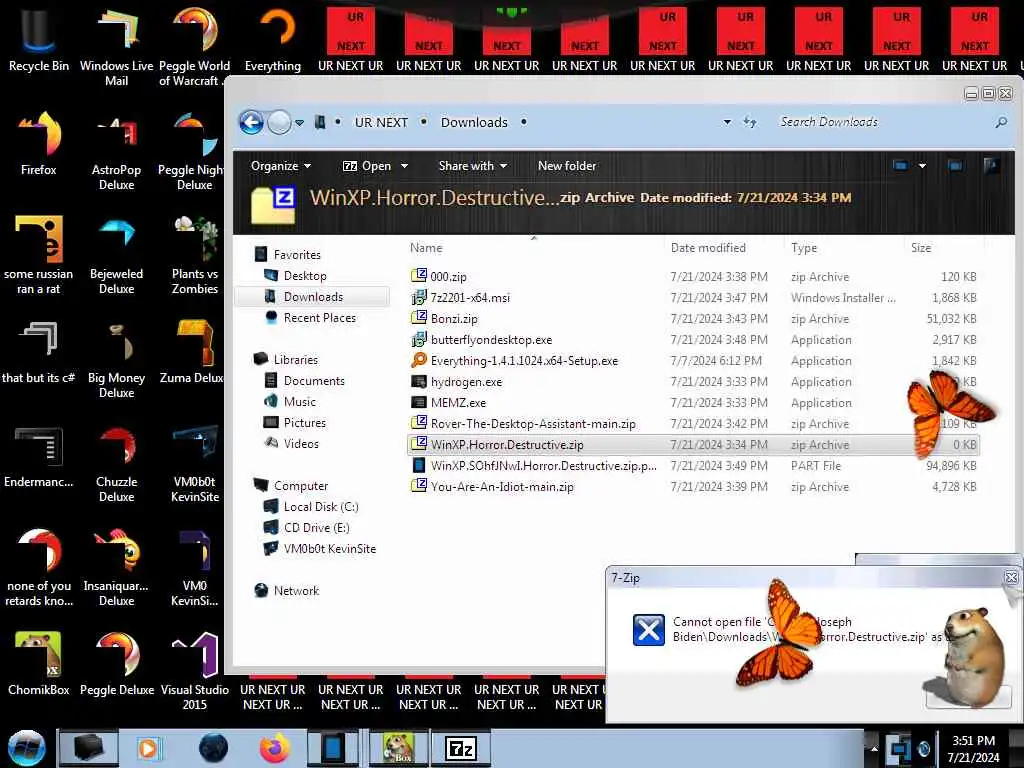Sort by Type column header
The width and height of the screenshot is (1024, 768).
[x=804, y=248]
